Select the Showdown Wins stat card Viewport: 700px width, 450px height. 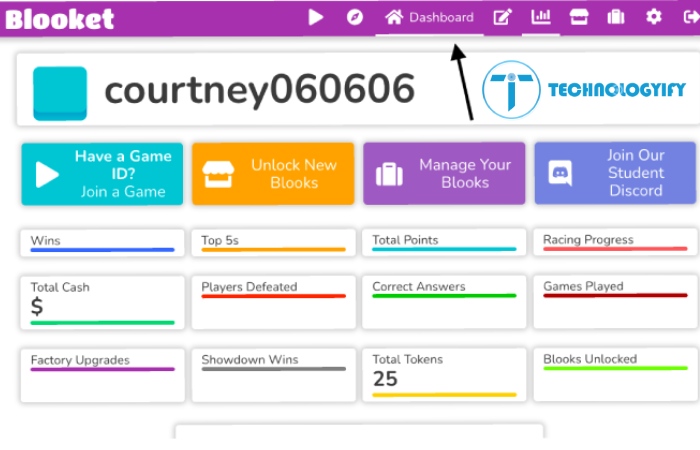(273, 375)
